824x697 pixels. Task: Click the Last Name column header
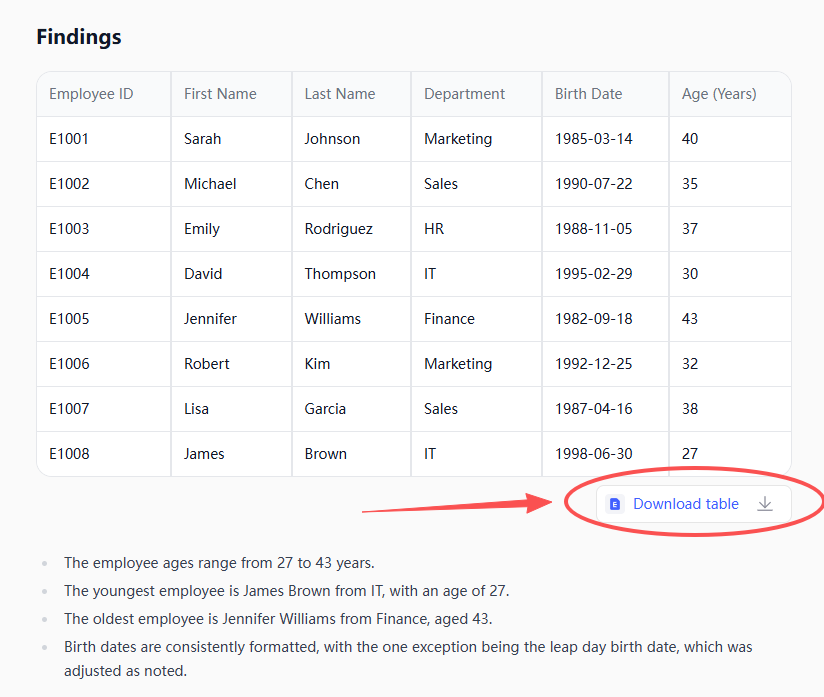[x=340, y=94]
